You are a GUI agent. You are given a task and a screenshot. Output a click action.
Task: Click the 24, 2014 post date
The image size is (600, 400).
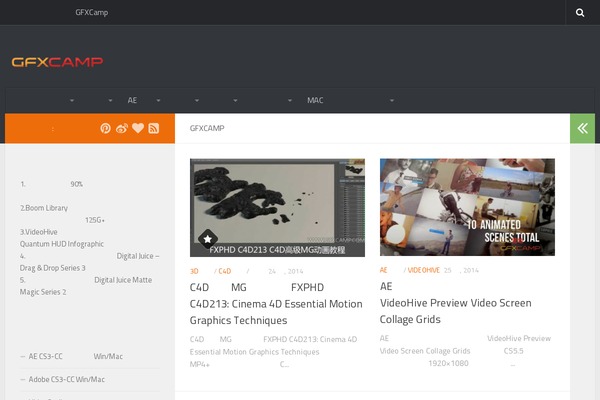click(x=285, y=271)
